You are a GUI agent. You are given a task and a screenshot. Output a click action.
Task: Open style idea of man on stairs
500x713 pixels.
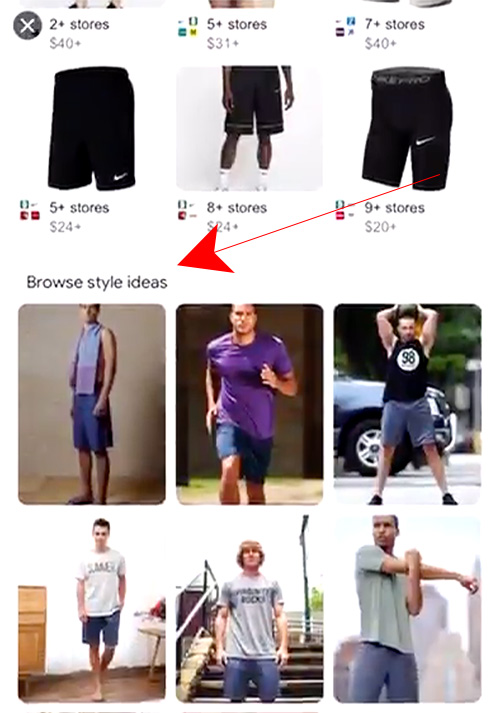[250, 609]
